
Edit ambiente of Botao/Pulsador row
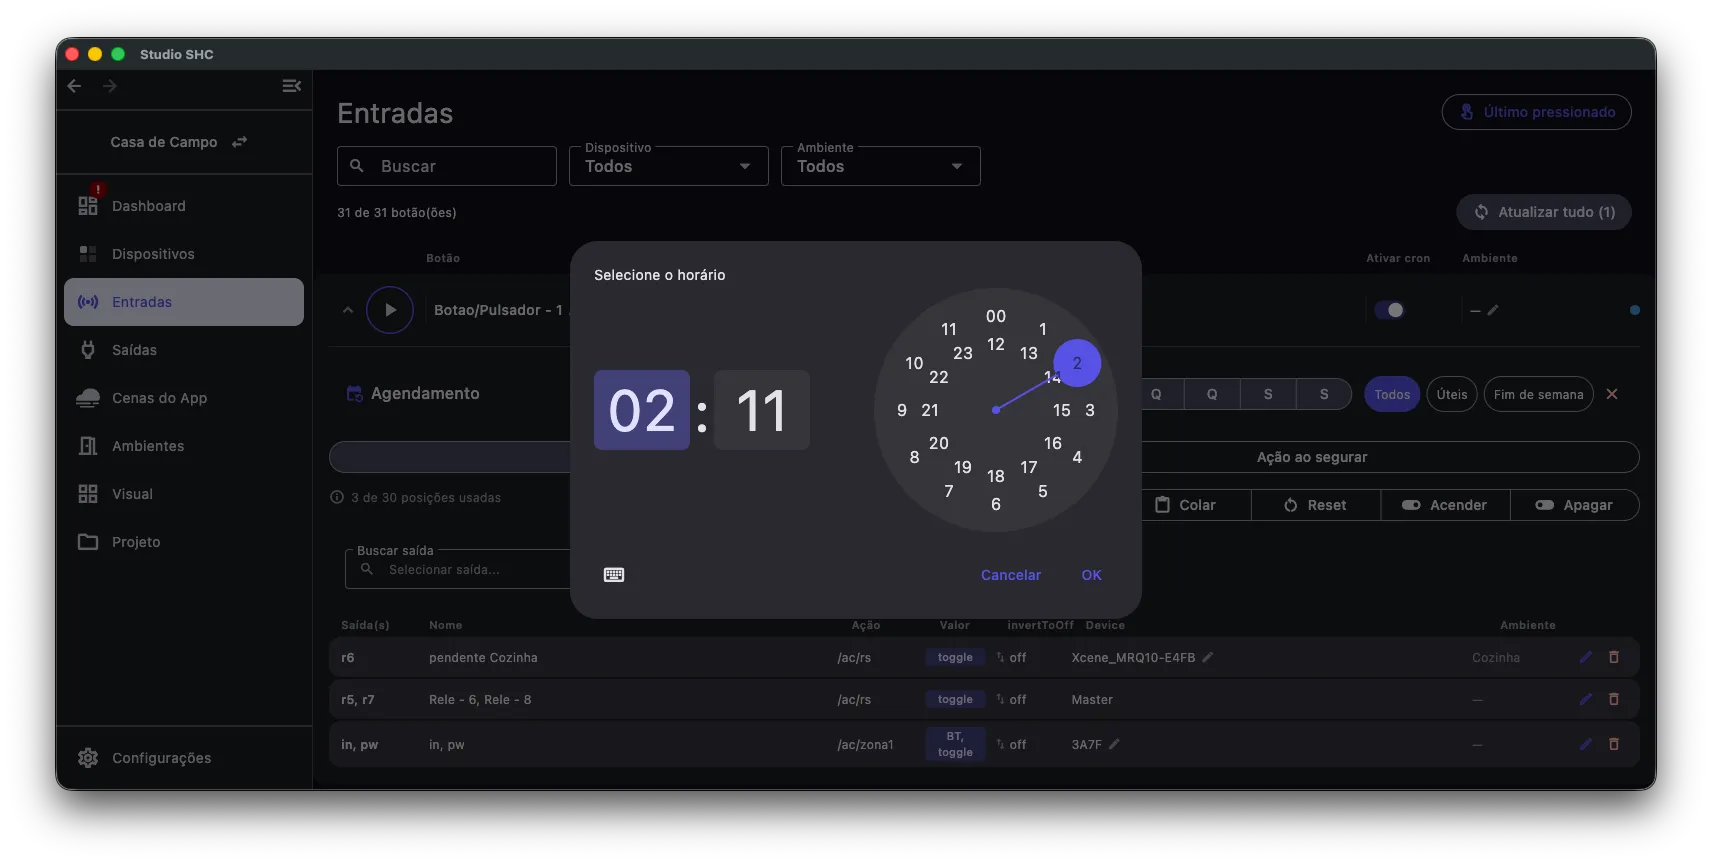(x=1493, y=310)
